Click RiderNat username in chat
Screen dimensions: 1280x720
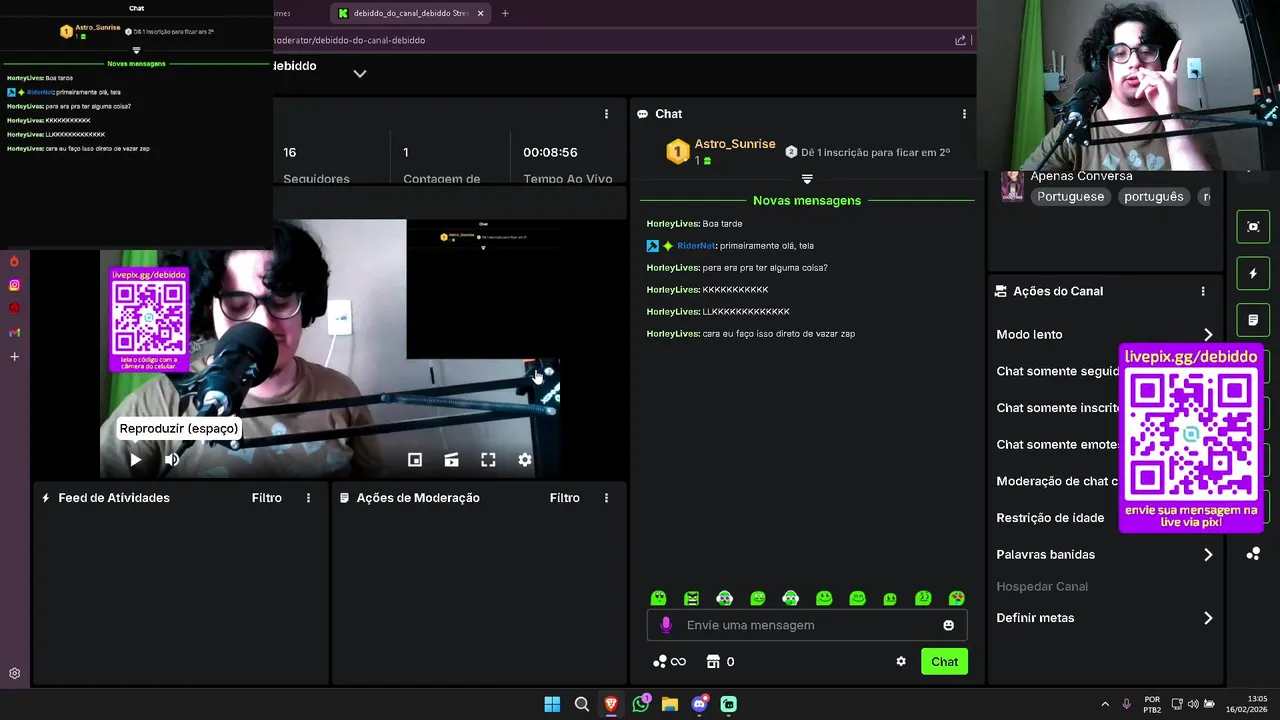tap(696, 246)
